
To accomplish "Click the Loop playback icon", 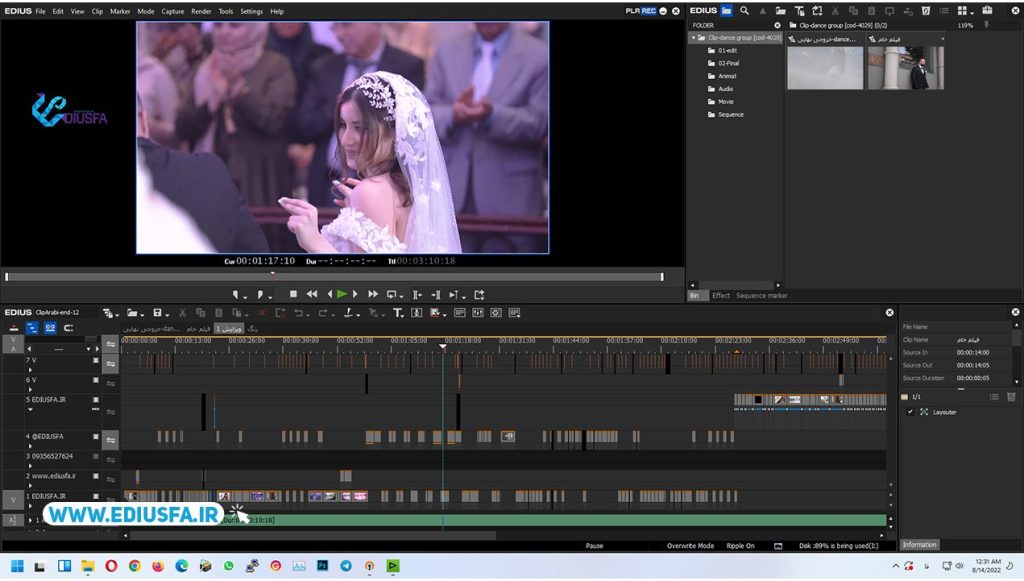I will click(391, 295).
